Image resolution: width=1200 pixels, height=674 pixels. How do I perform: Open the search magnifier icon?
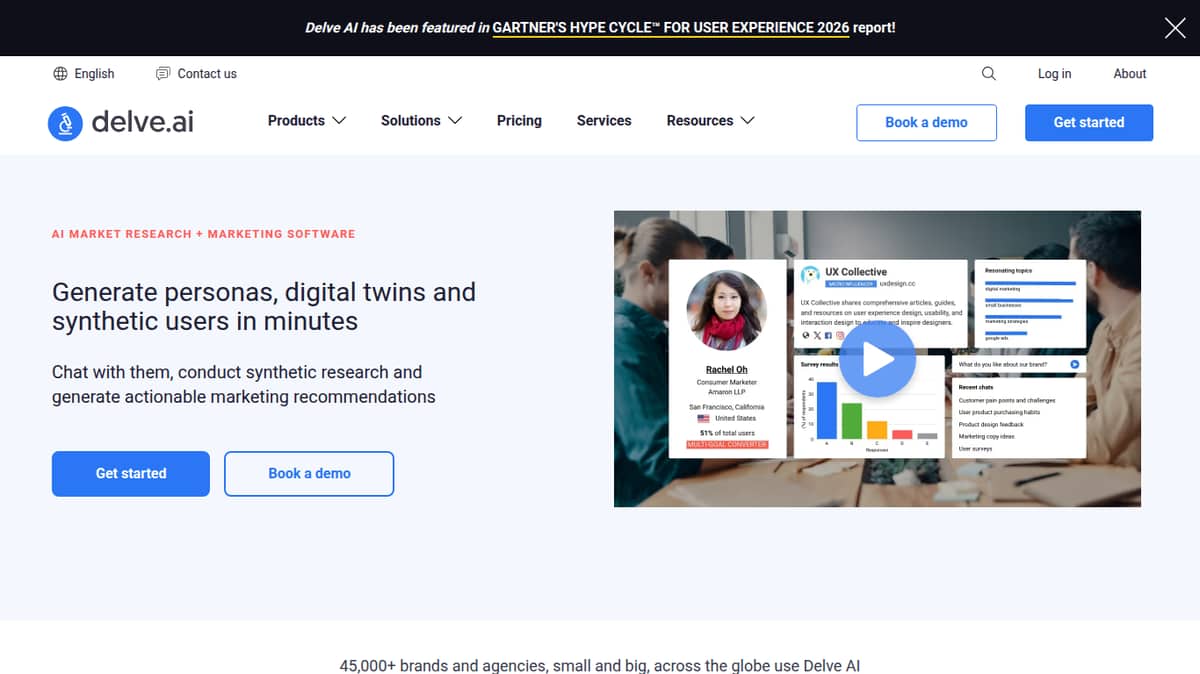(989, 74)
